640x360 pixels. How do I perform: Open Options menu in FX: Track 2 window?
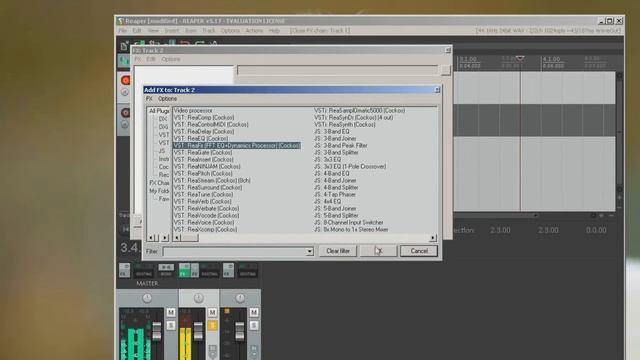(x=171, y=59)
